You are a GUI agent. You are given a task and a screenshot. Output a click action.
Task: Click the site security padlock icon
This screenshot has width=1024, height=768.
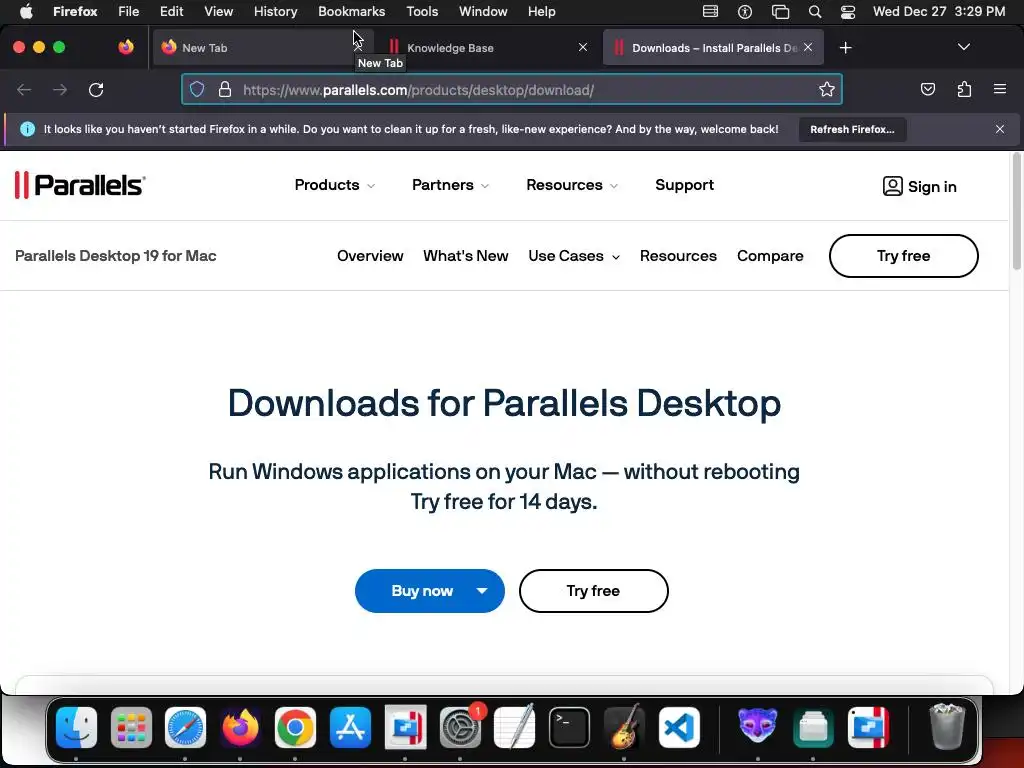coord(225,89)
